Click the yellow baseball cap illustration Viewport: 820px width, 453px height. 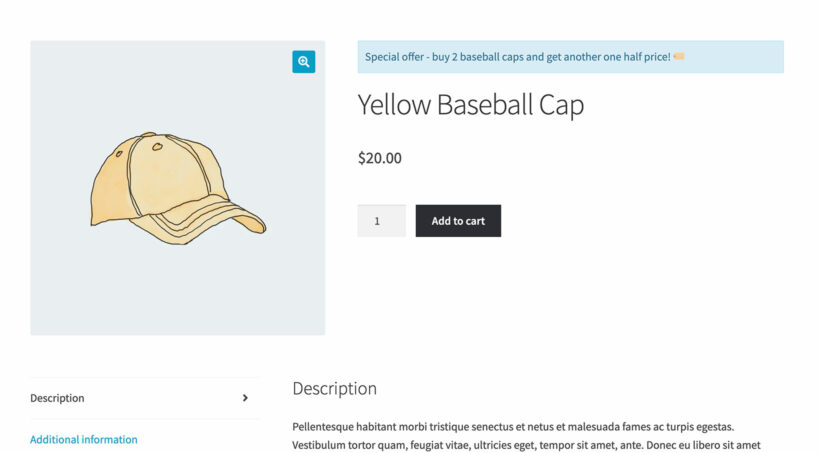coord(177,188)
